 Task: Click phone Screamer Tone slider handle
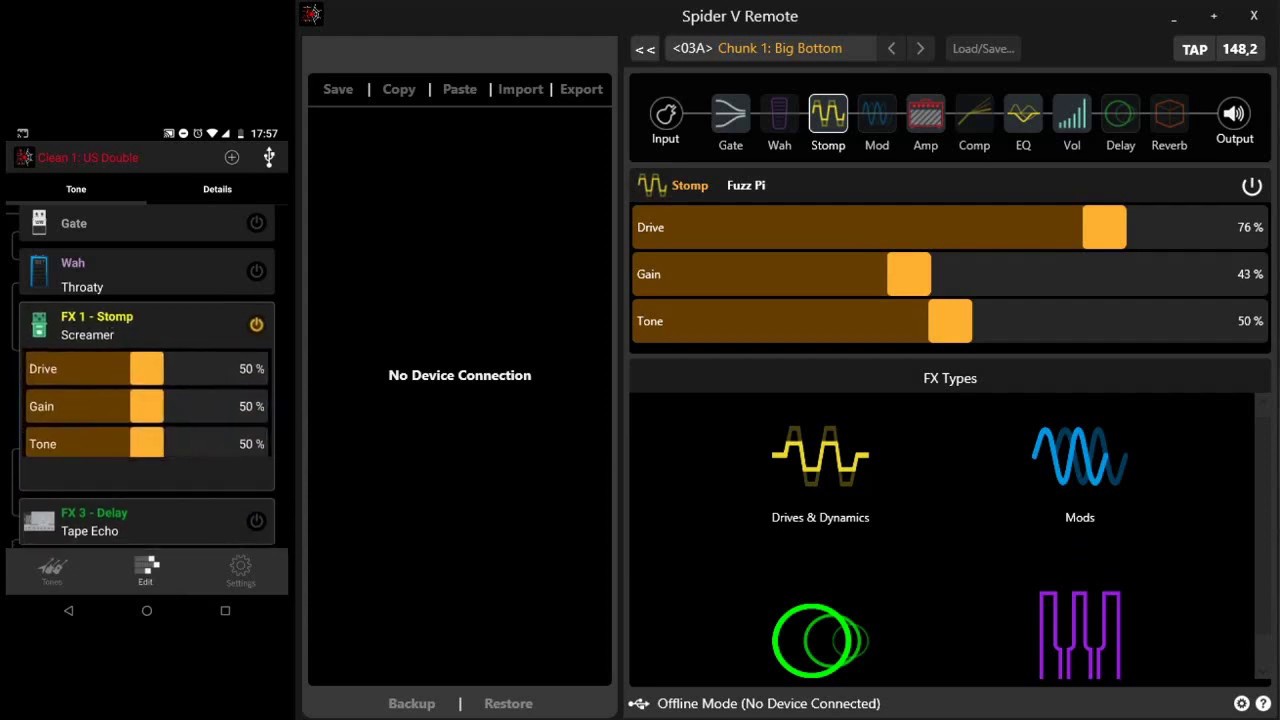pyautogui.click(x=147, y=443)
